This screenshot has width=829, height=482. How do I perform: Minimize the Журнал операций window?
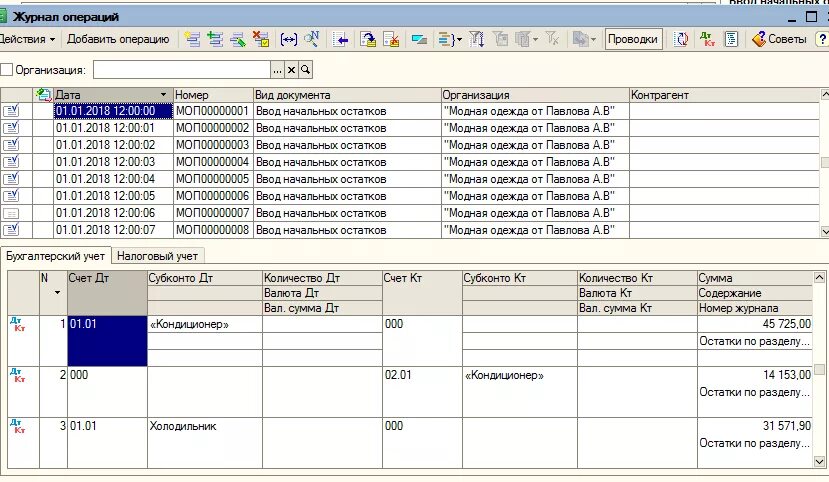[x=791, y=18]
